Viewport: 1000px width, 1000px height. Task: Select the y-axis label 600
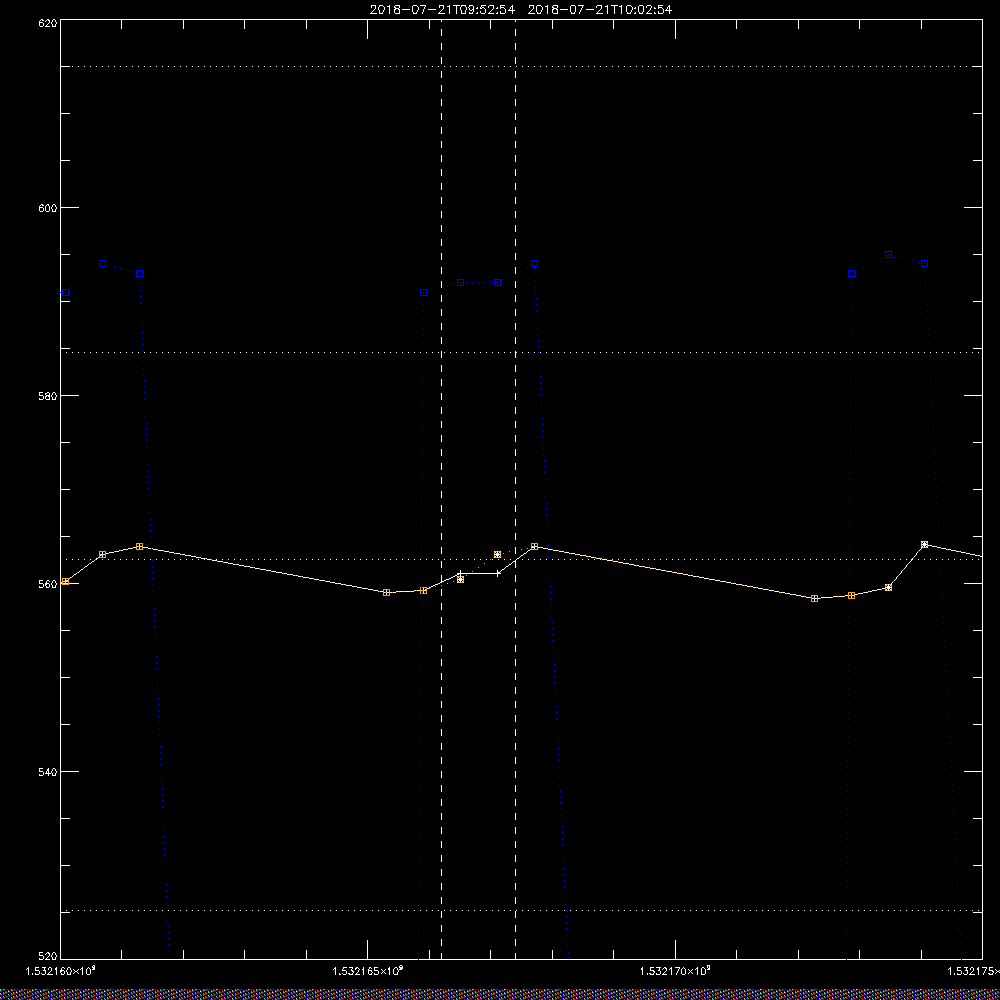pyautogui.click(x=48, y=208)
